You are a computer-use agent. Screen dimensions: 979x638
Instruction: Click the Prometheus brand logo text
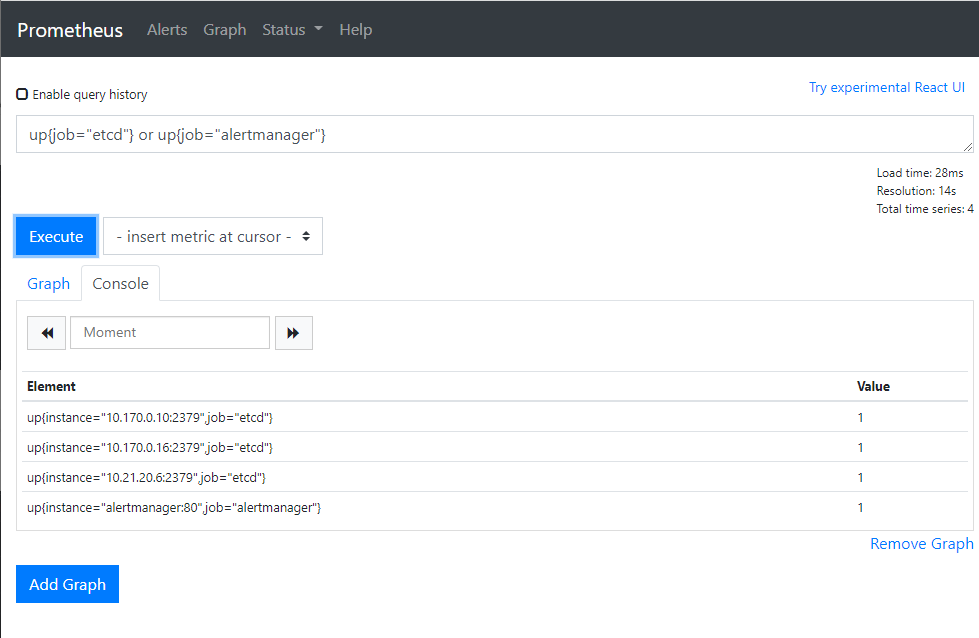[70, 30]
